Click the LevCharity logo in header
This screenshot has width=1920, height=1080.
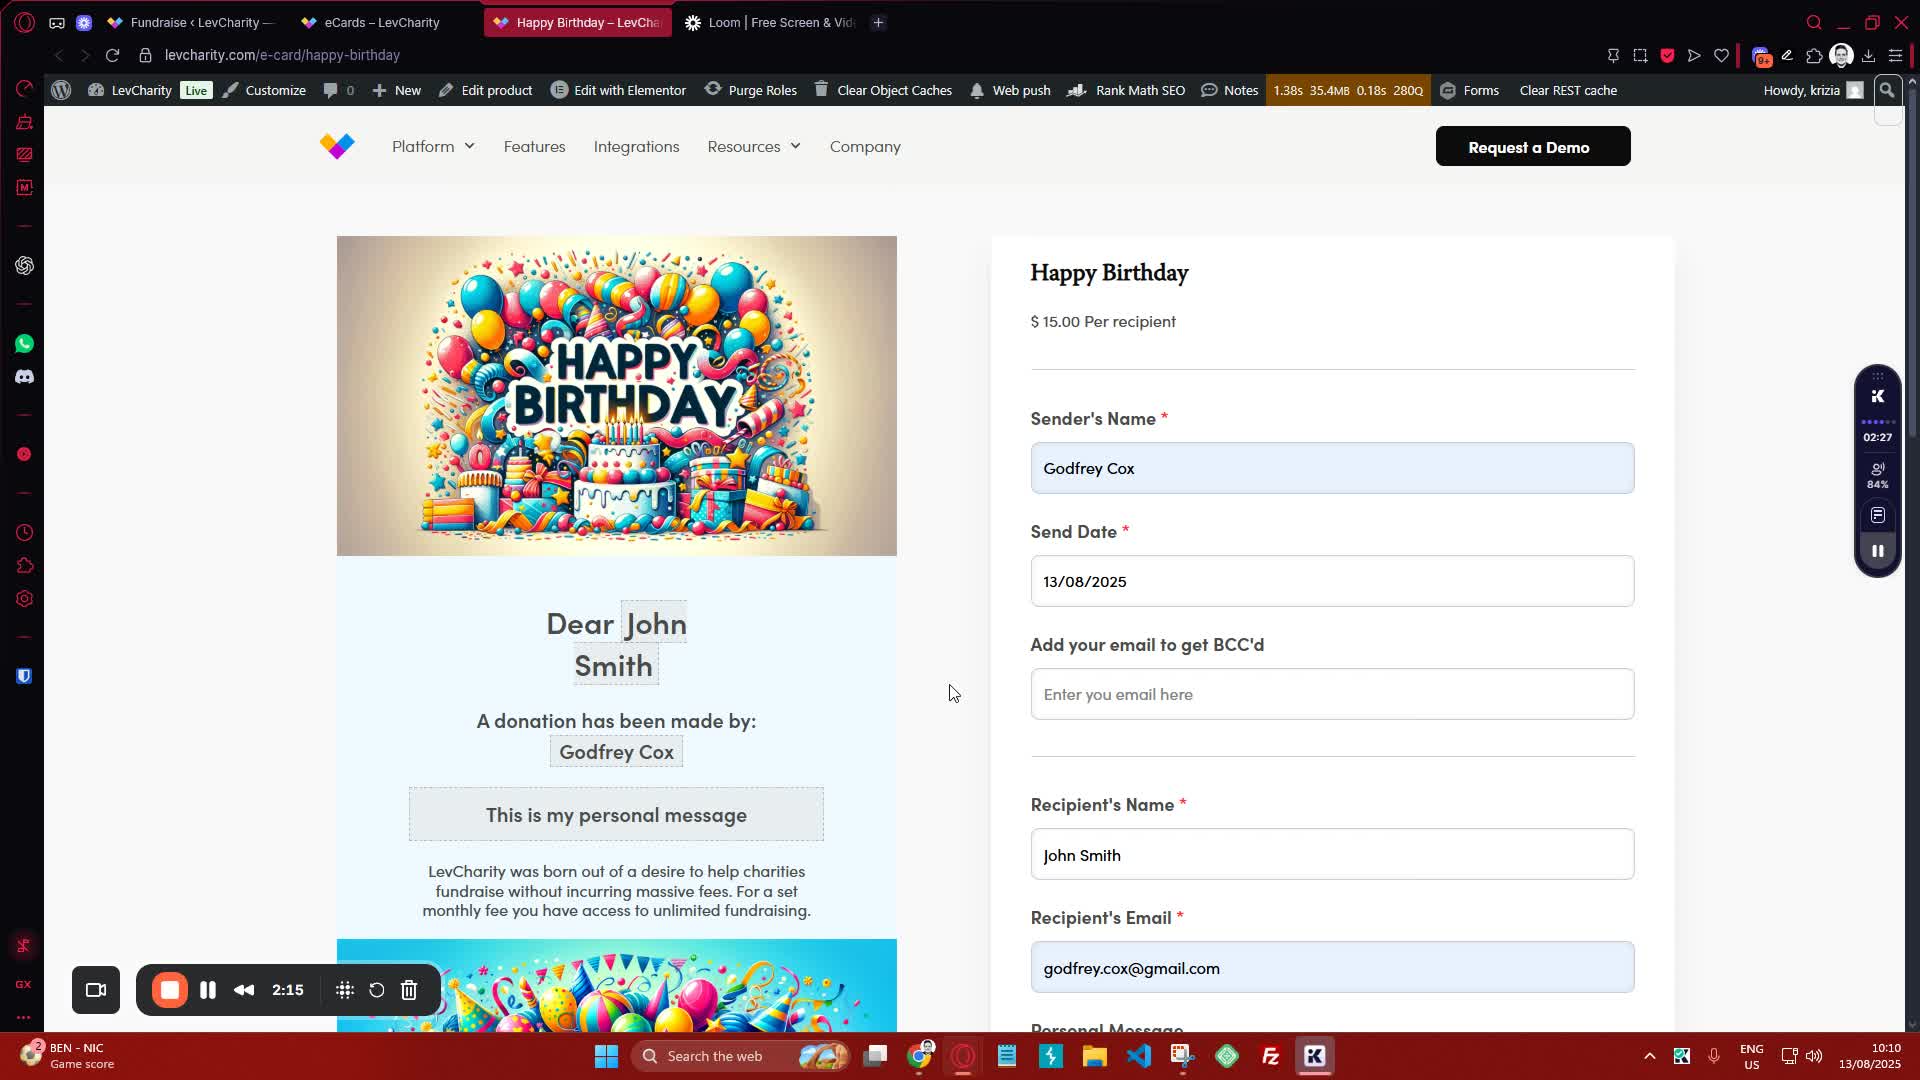337,146
